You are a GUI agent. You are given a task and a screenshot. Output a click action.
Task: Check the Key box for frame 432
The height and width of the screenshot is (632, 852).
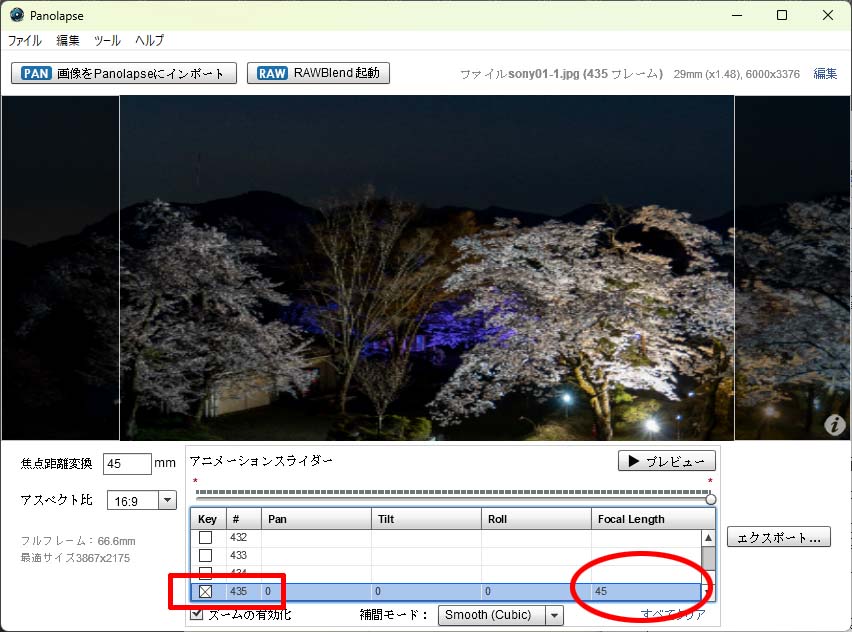pos(206,537)
